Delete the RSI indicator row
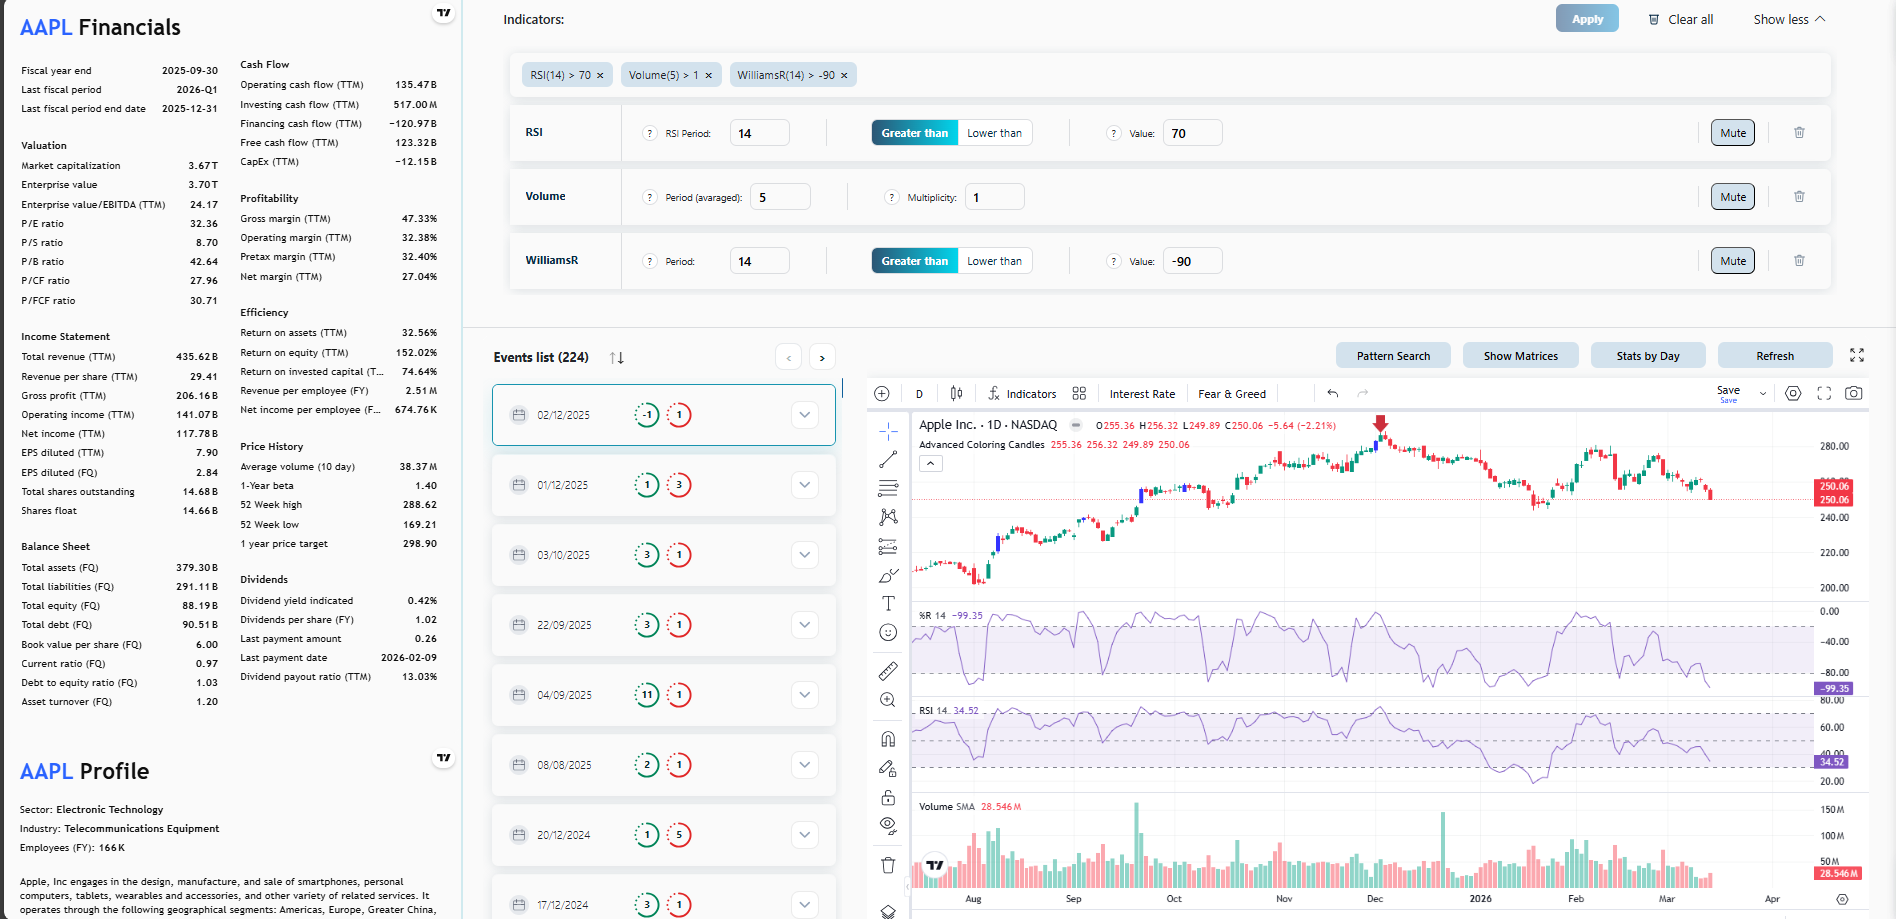The image size is (1896, 919). 1799,133
